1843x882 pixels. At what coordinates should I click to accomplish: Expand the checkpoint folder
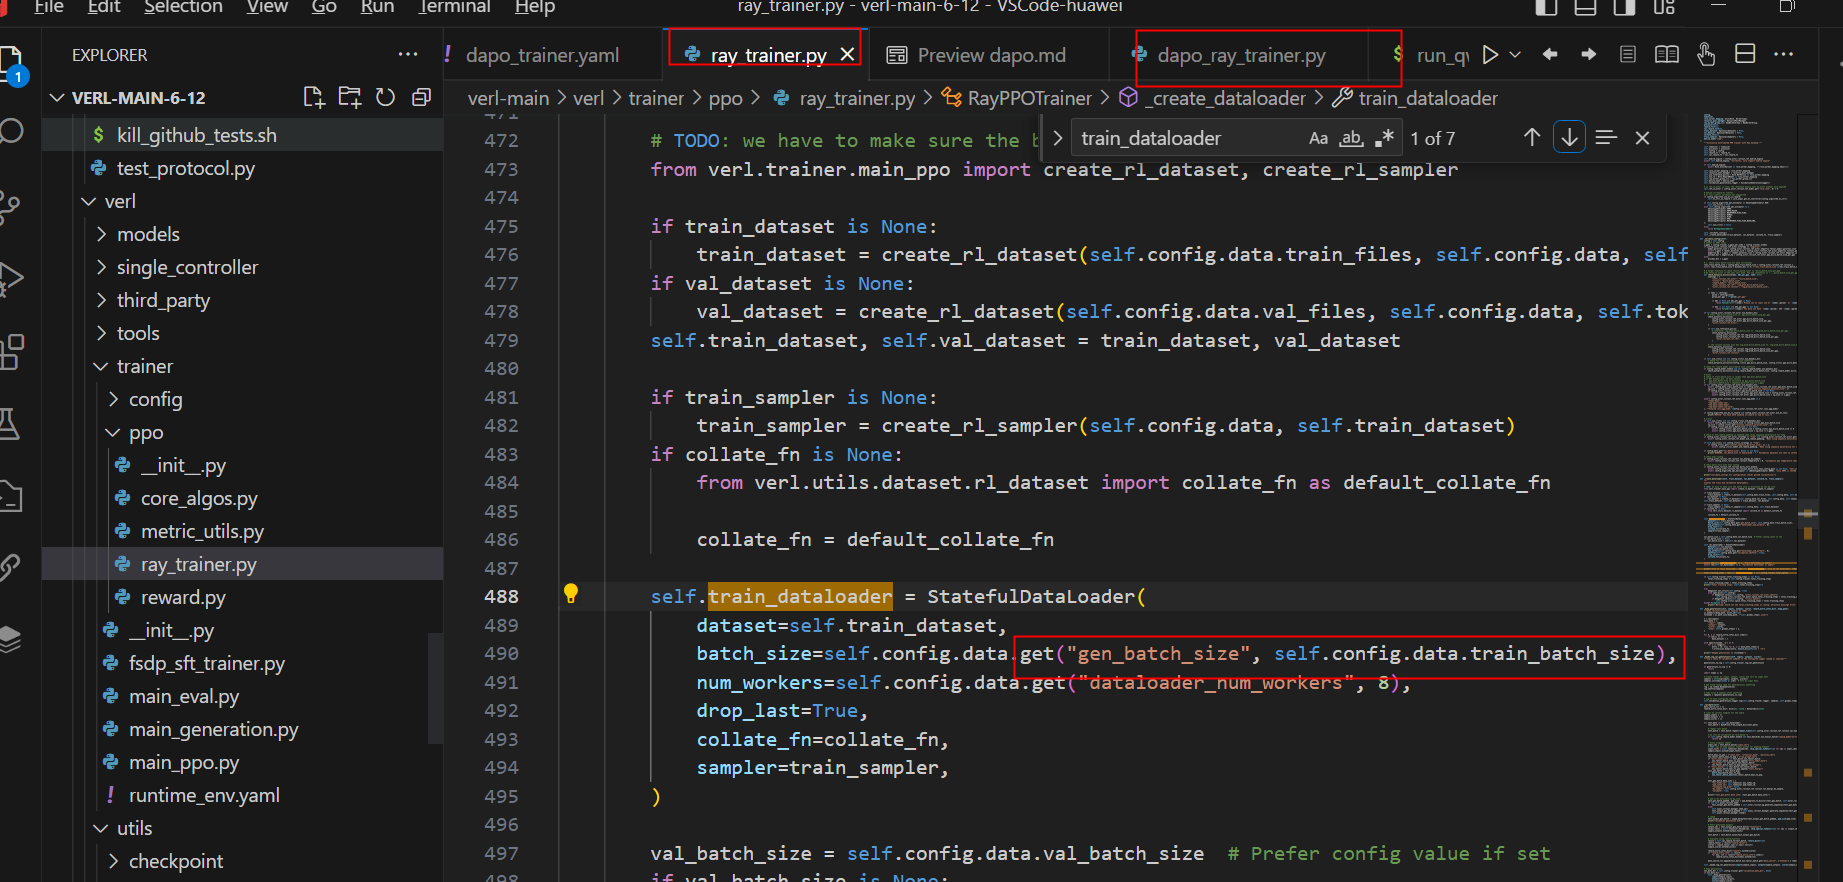113,861
